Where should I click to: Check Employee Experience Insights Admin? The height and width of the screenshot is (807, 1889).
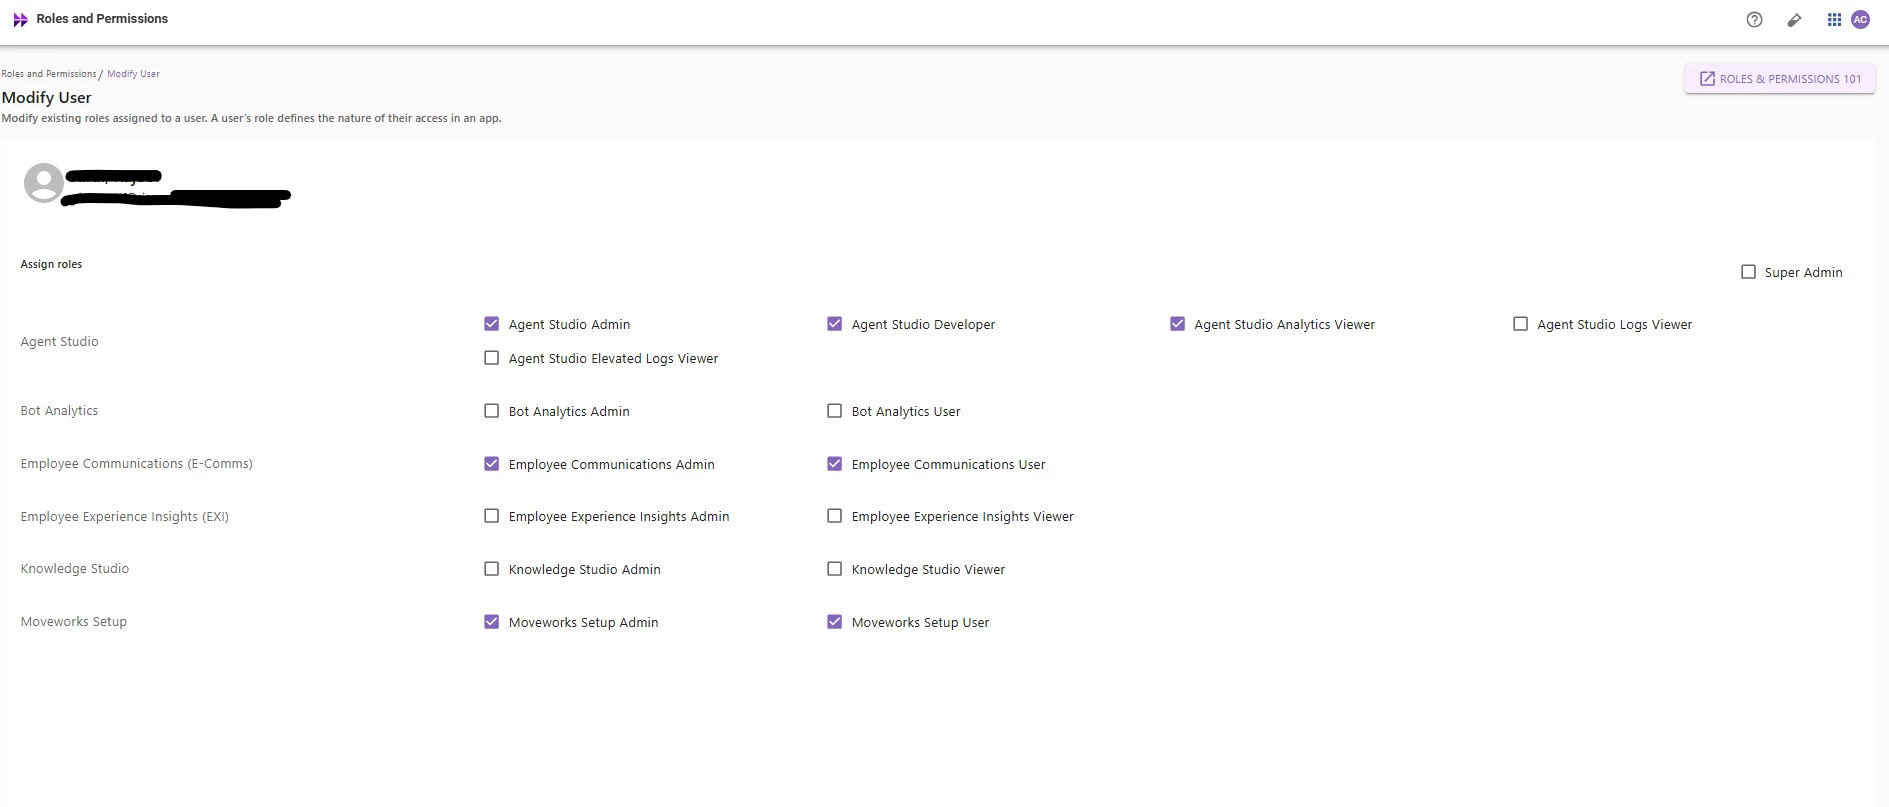(491, 516)
